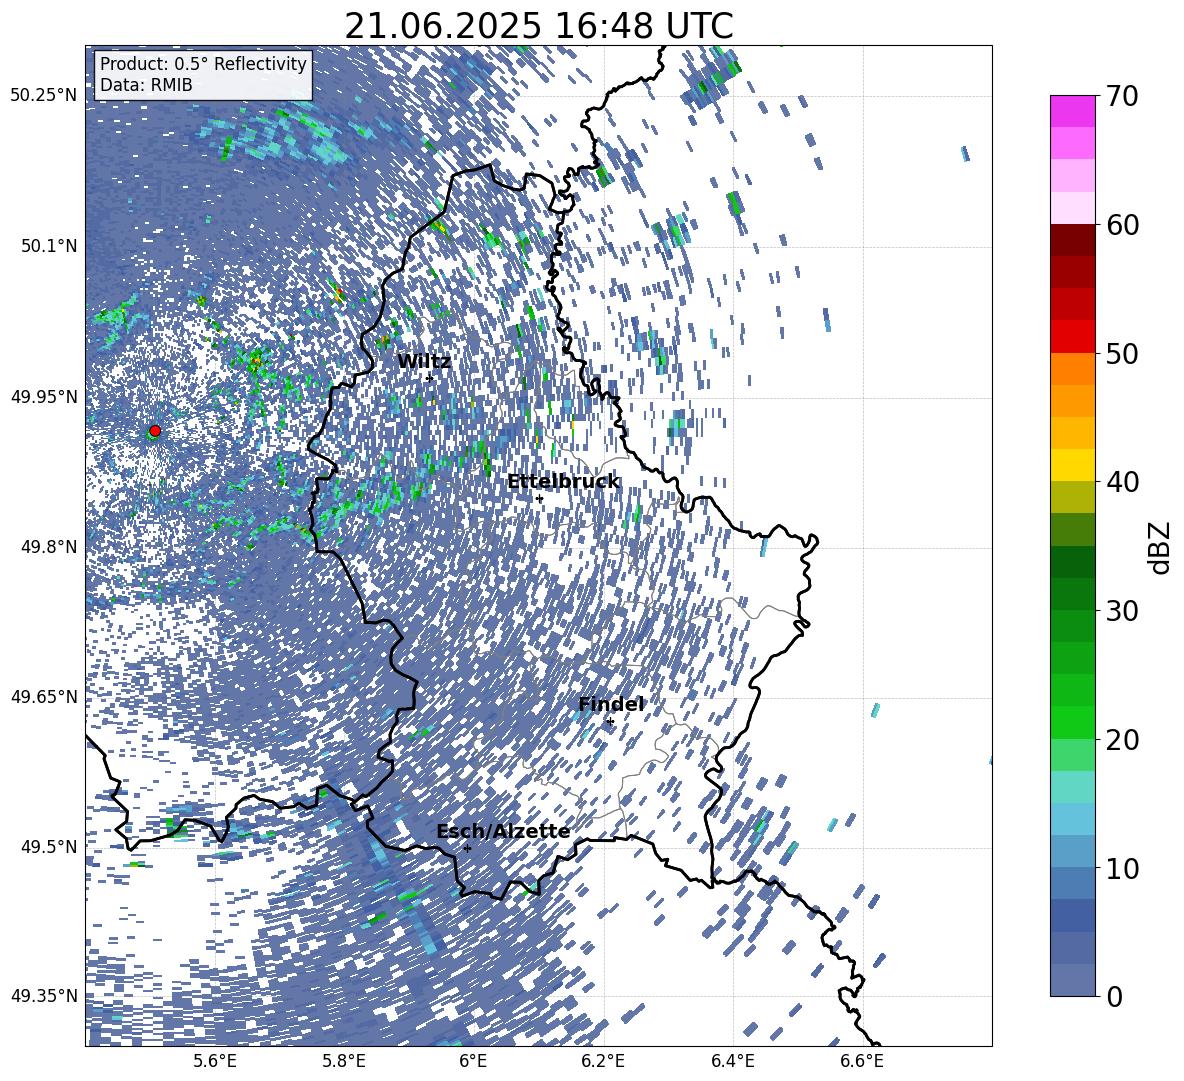Click the Wiltz cross marker
1184x1081 pixels.
[x=430, y=378]
